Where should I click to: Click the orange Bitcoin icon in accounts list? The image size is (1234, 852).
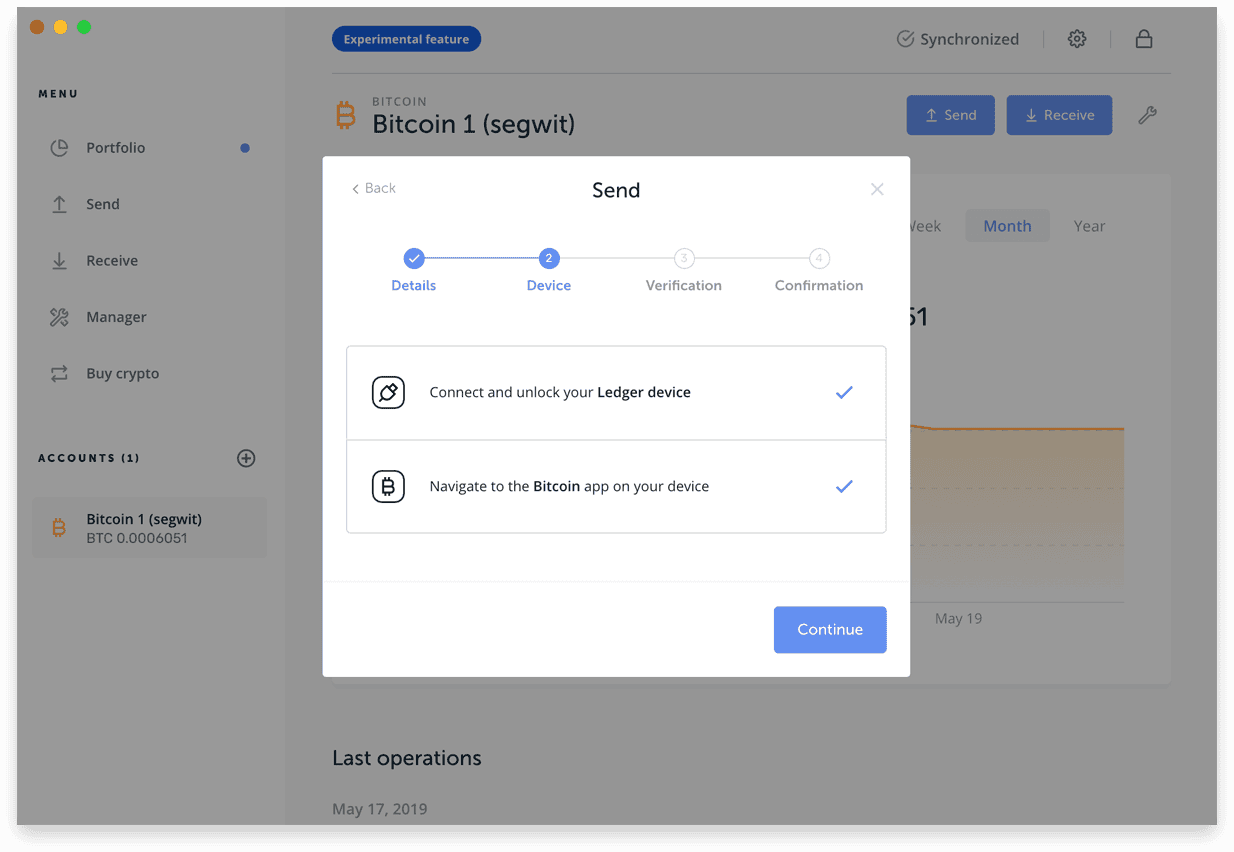59,528
